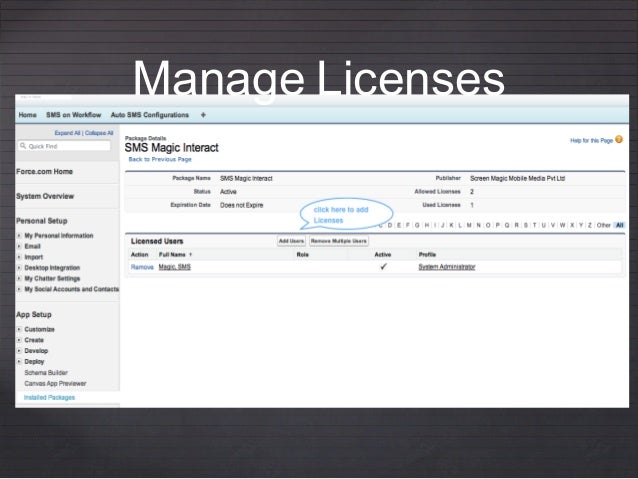
Task: Click the plus tab to add tabs
Action: (x=203, y=115)
